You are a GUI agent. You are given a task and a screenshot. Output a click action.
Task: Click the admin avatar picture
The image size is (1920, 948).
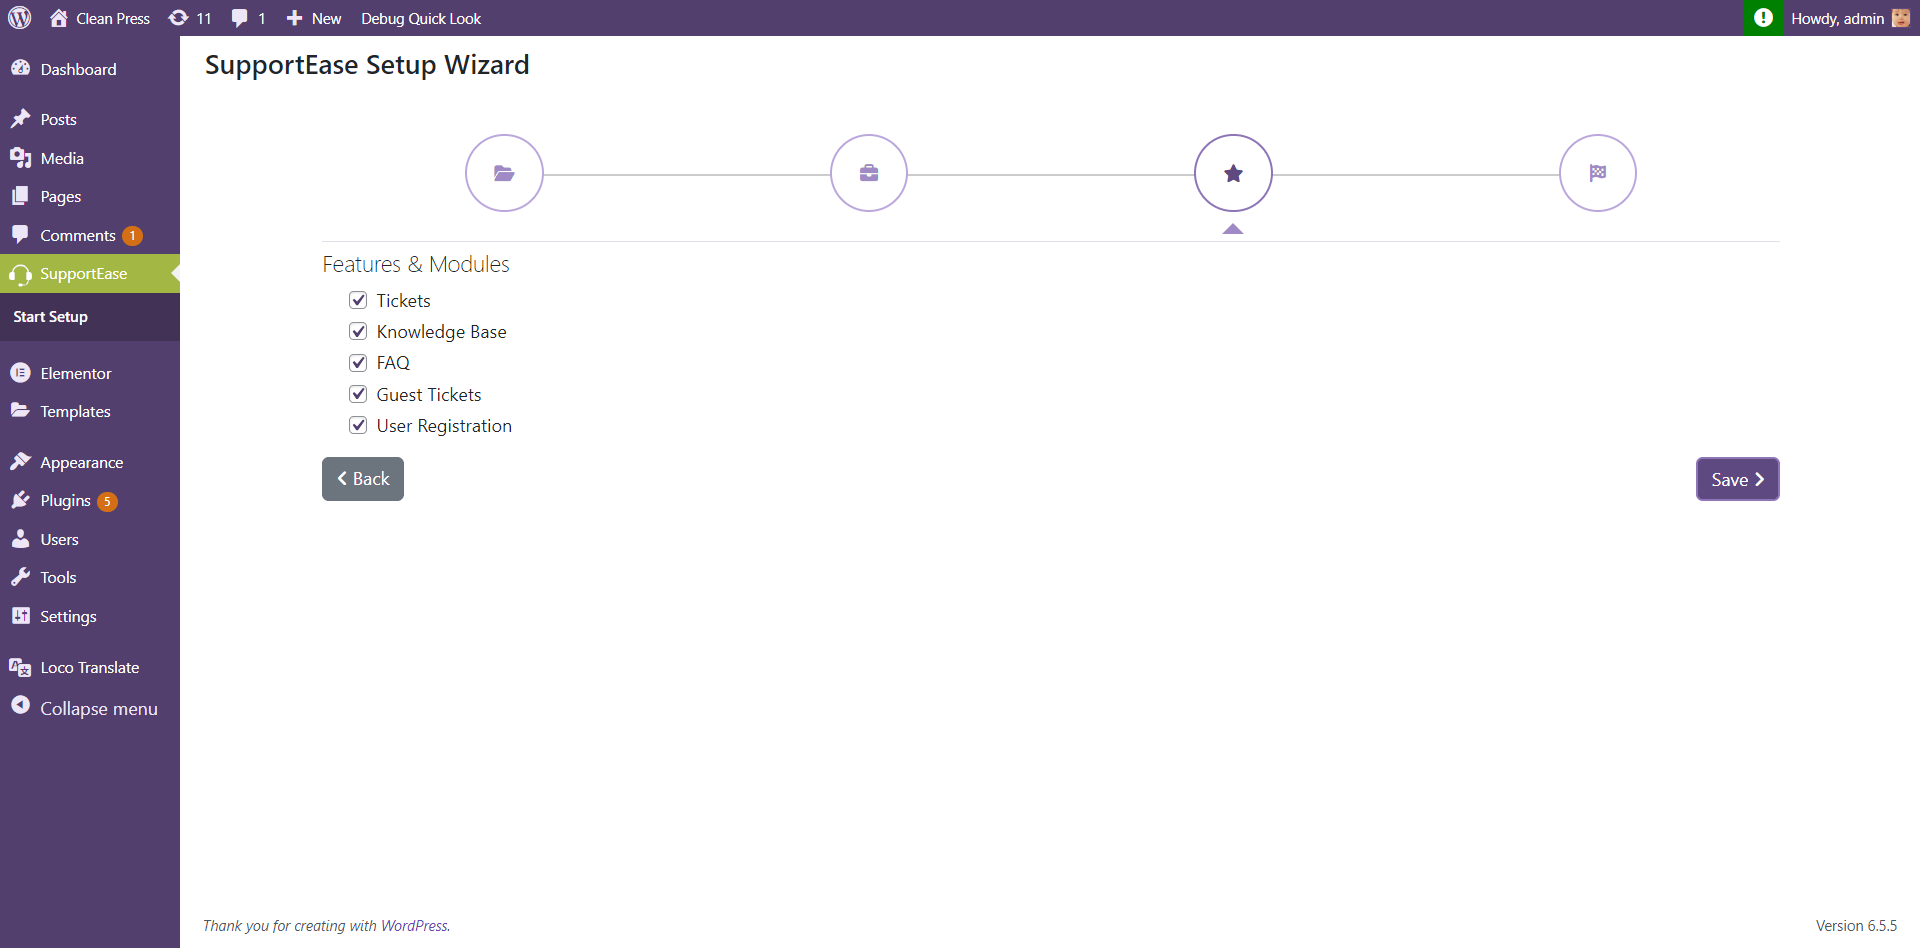click(1901, 18)
